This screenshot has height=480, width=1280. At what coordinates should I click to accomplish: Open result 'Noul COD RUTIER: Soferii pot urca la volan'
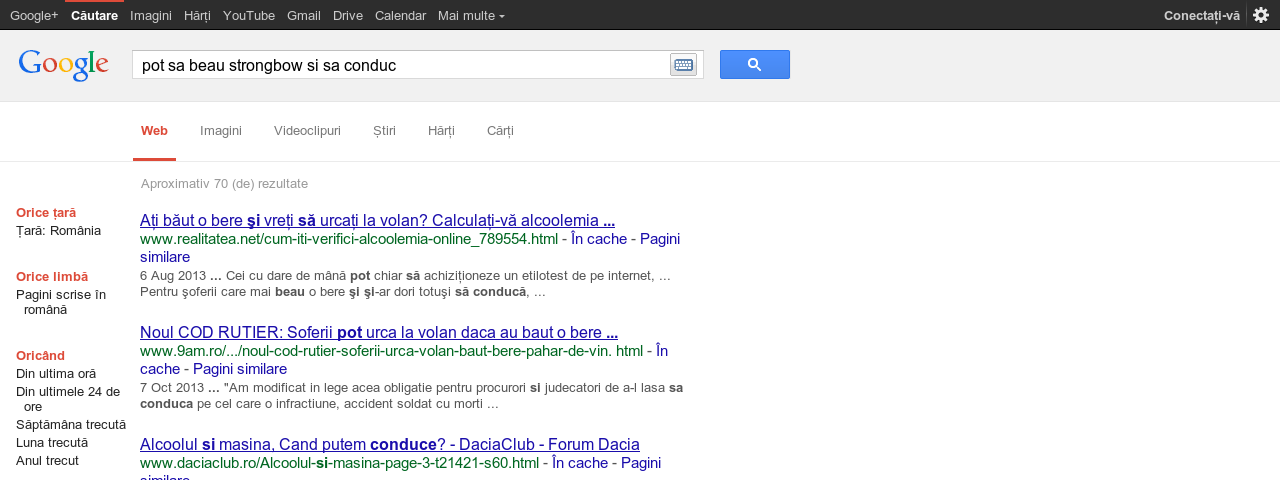click(x=379, y=332)
